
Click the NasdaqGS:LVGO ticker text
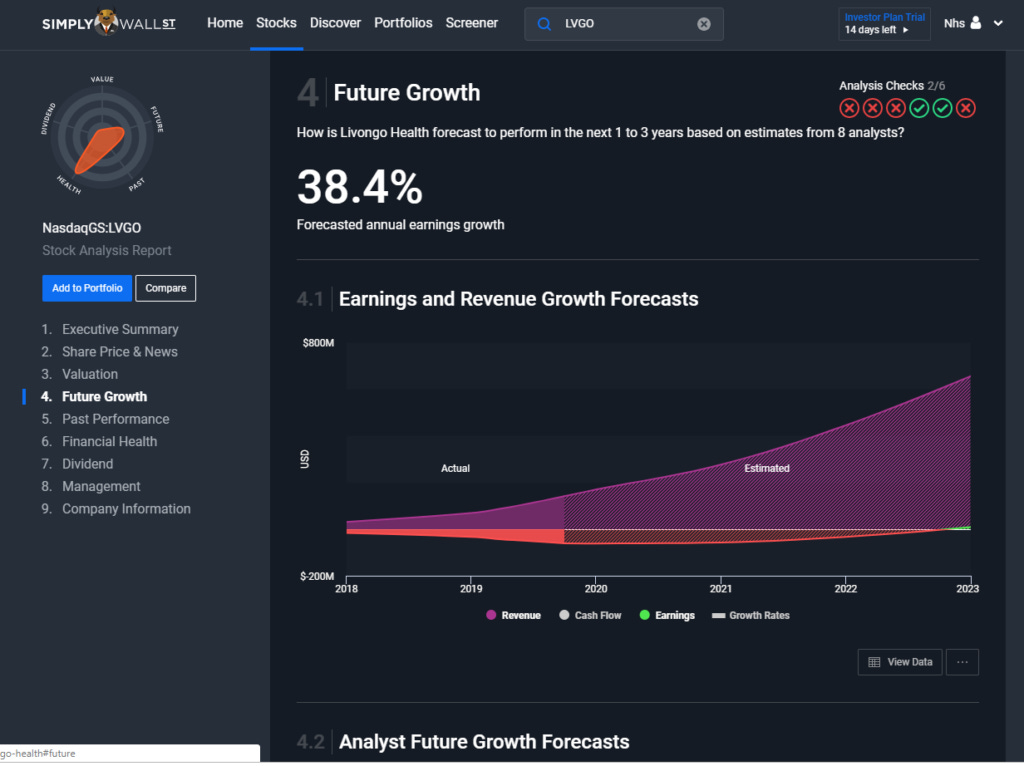tap(91, 228)
